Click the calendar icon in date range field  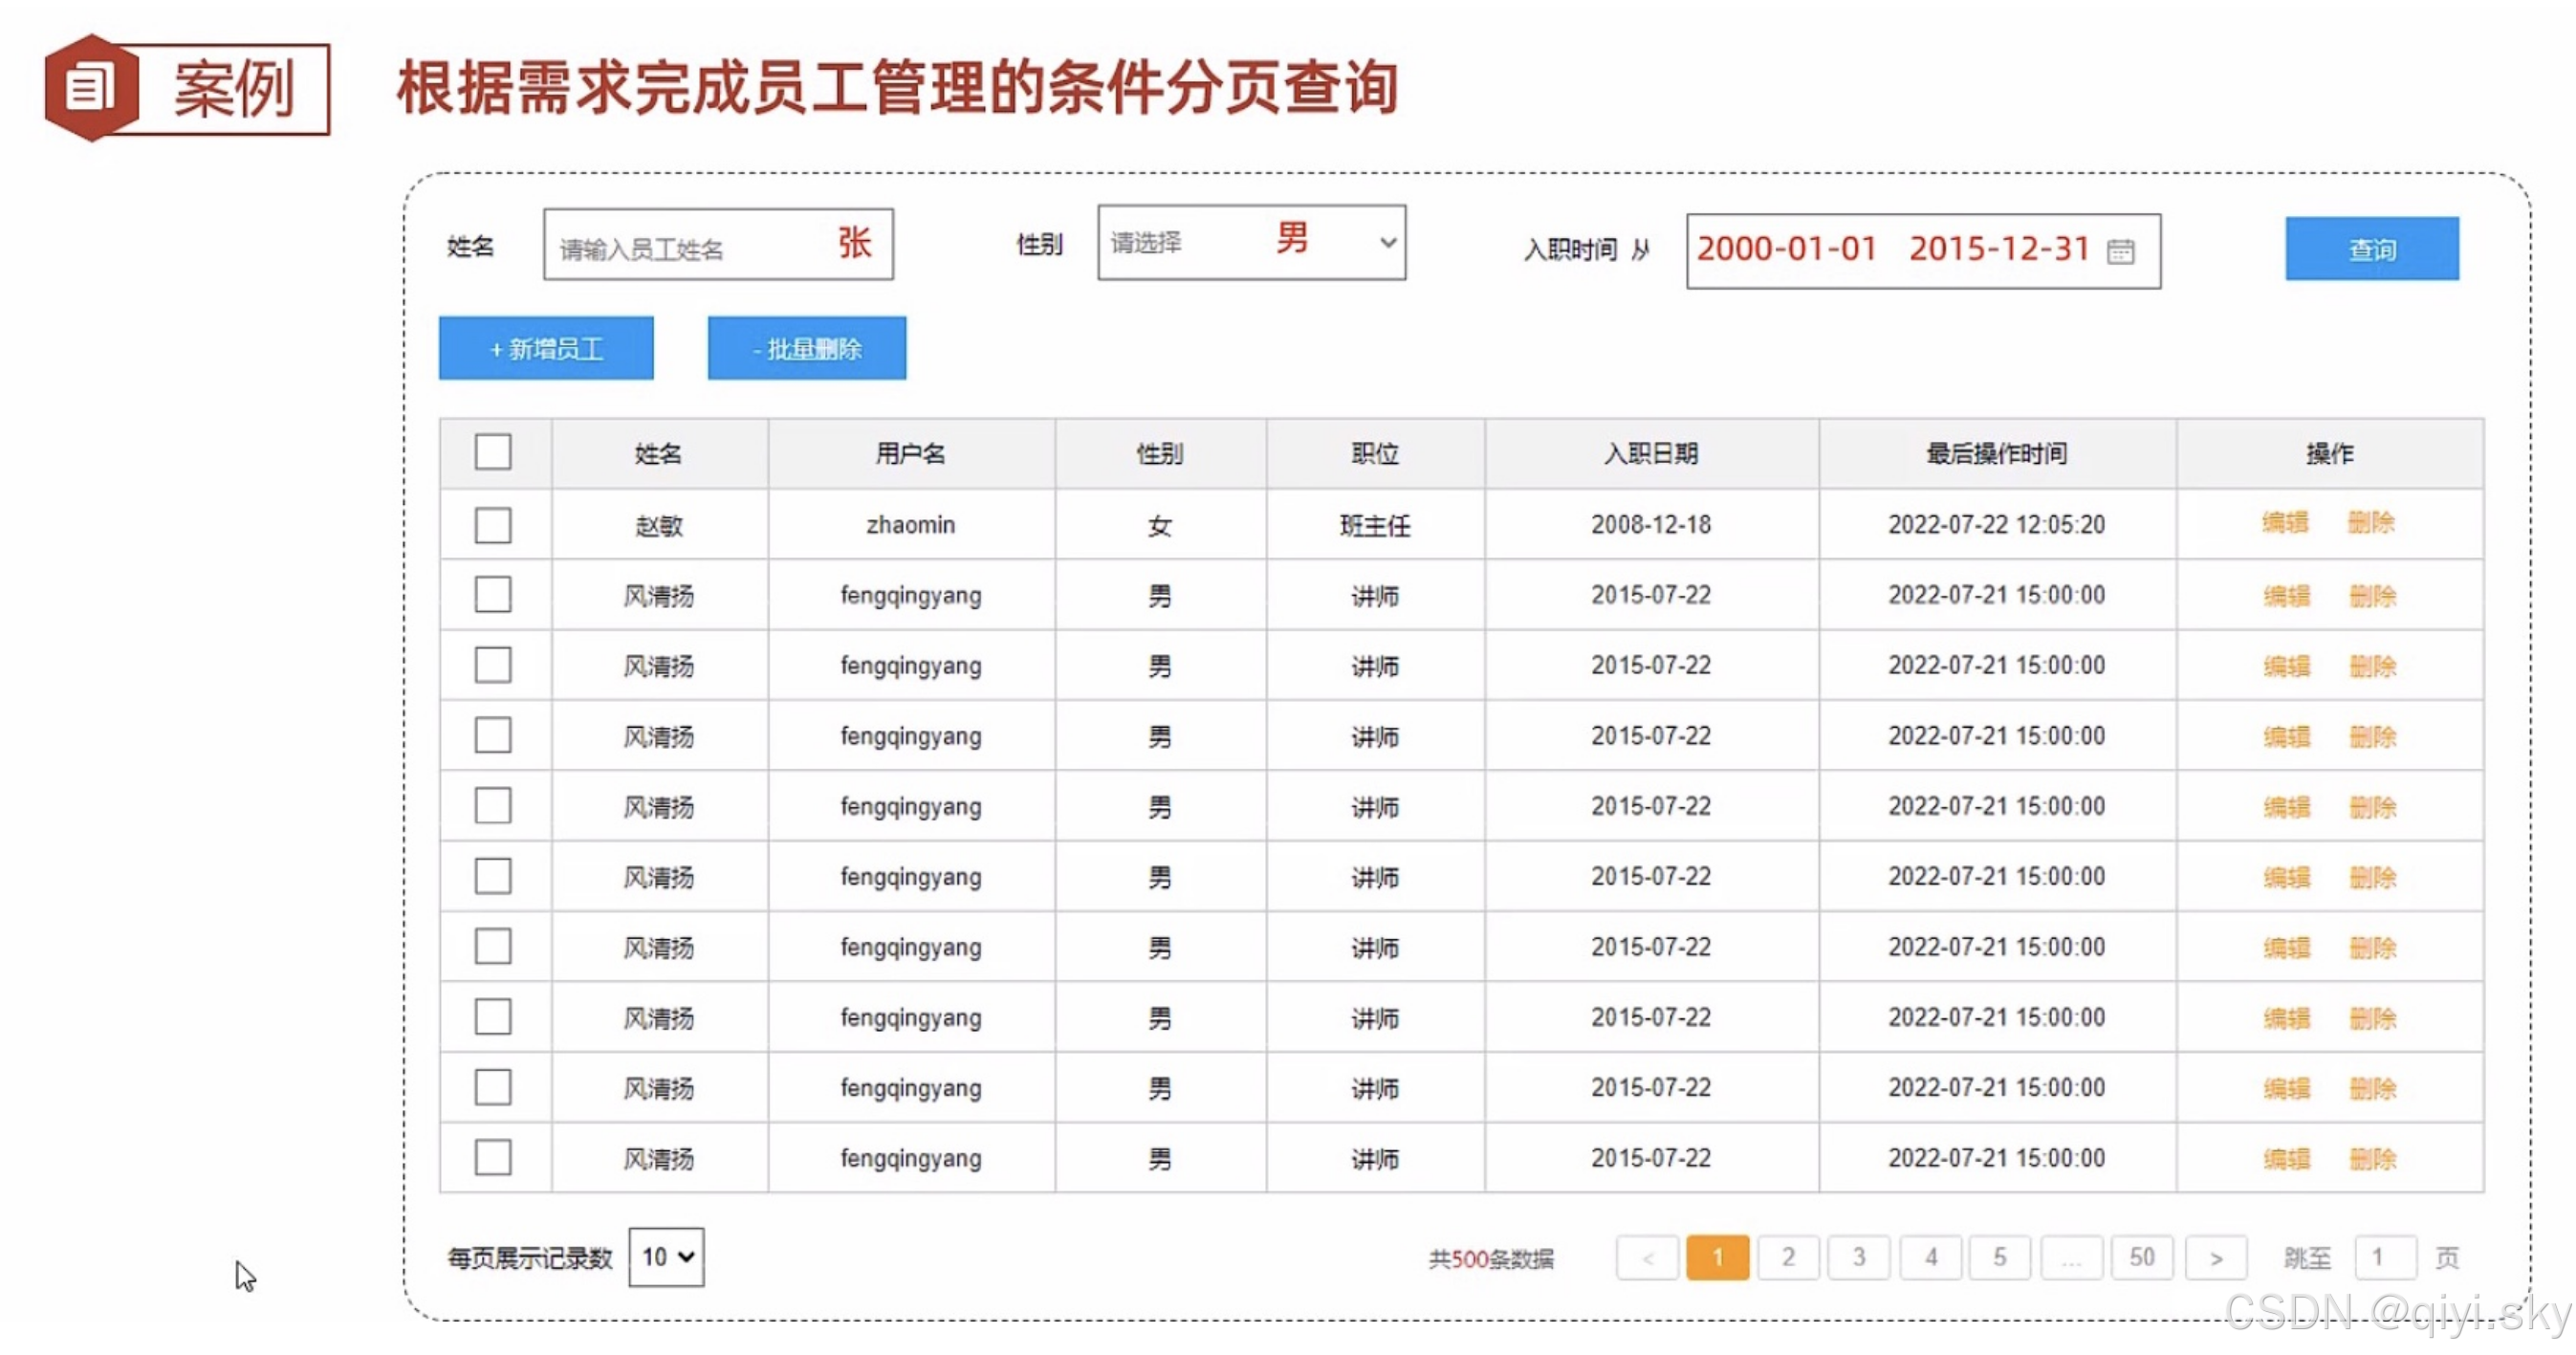(x=2120, y=251)
